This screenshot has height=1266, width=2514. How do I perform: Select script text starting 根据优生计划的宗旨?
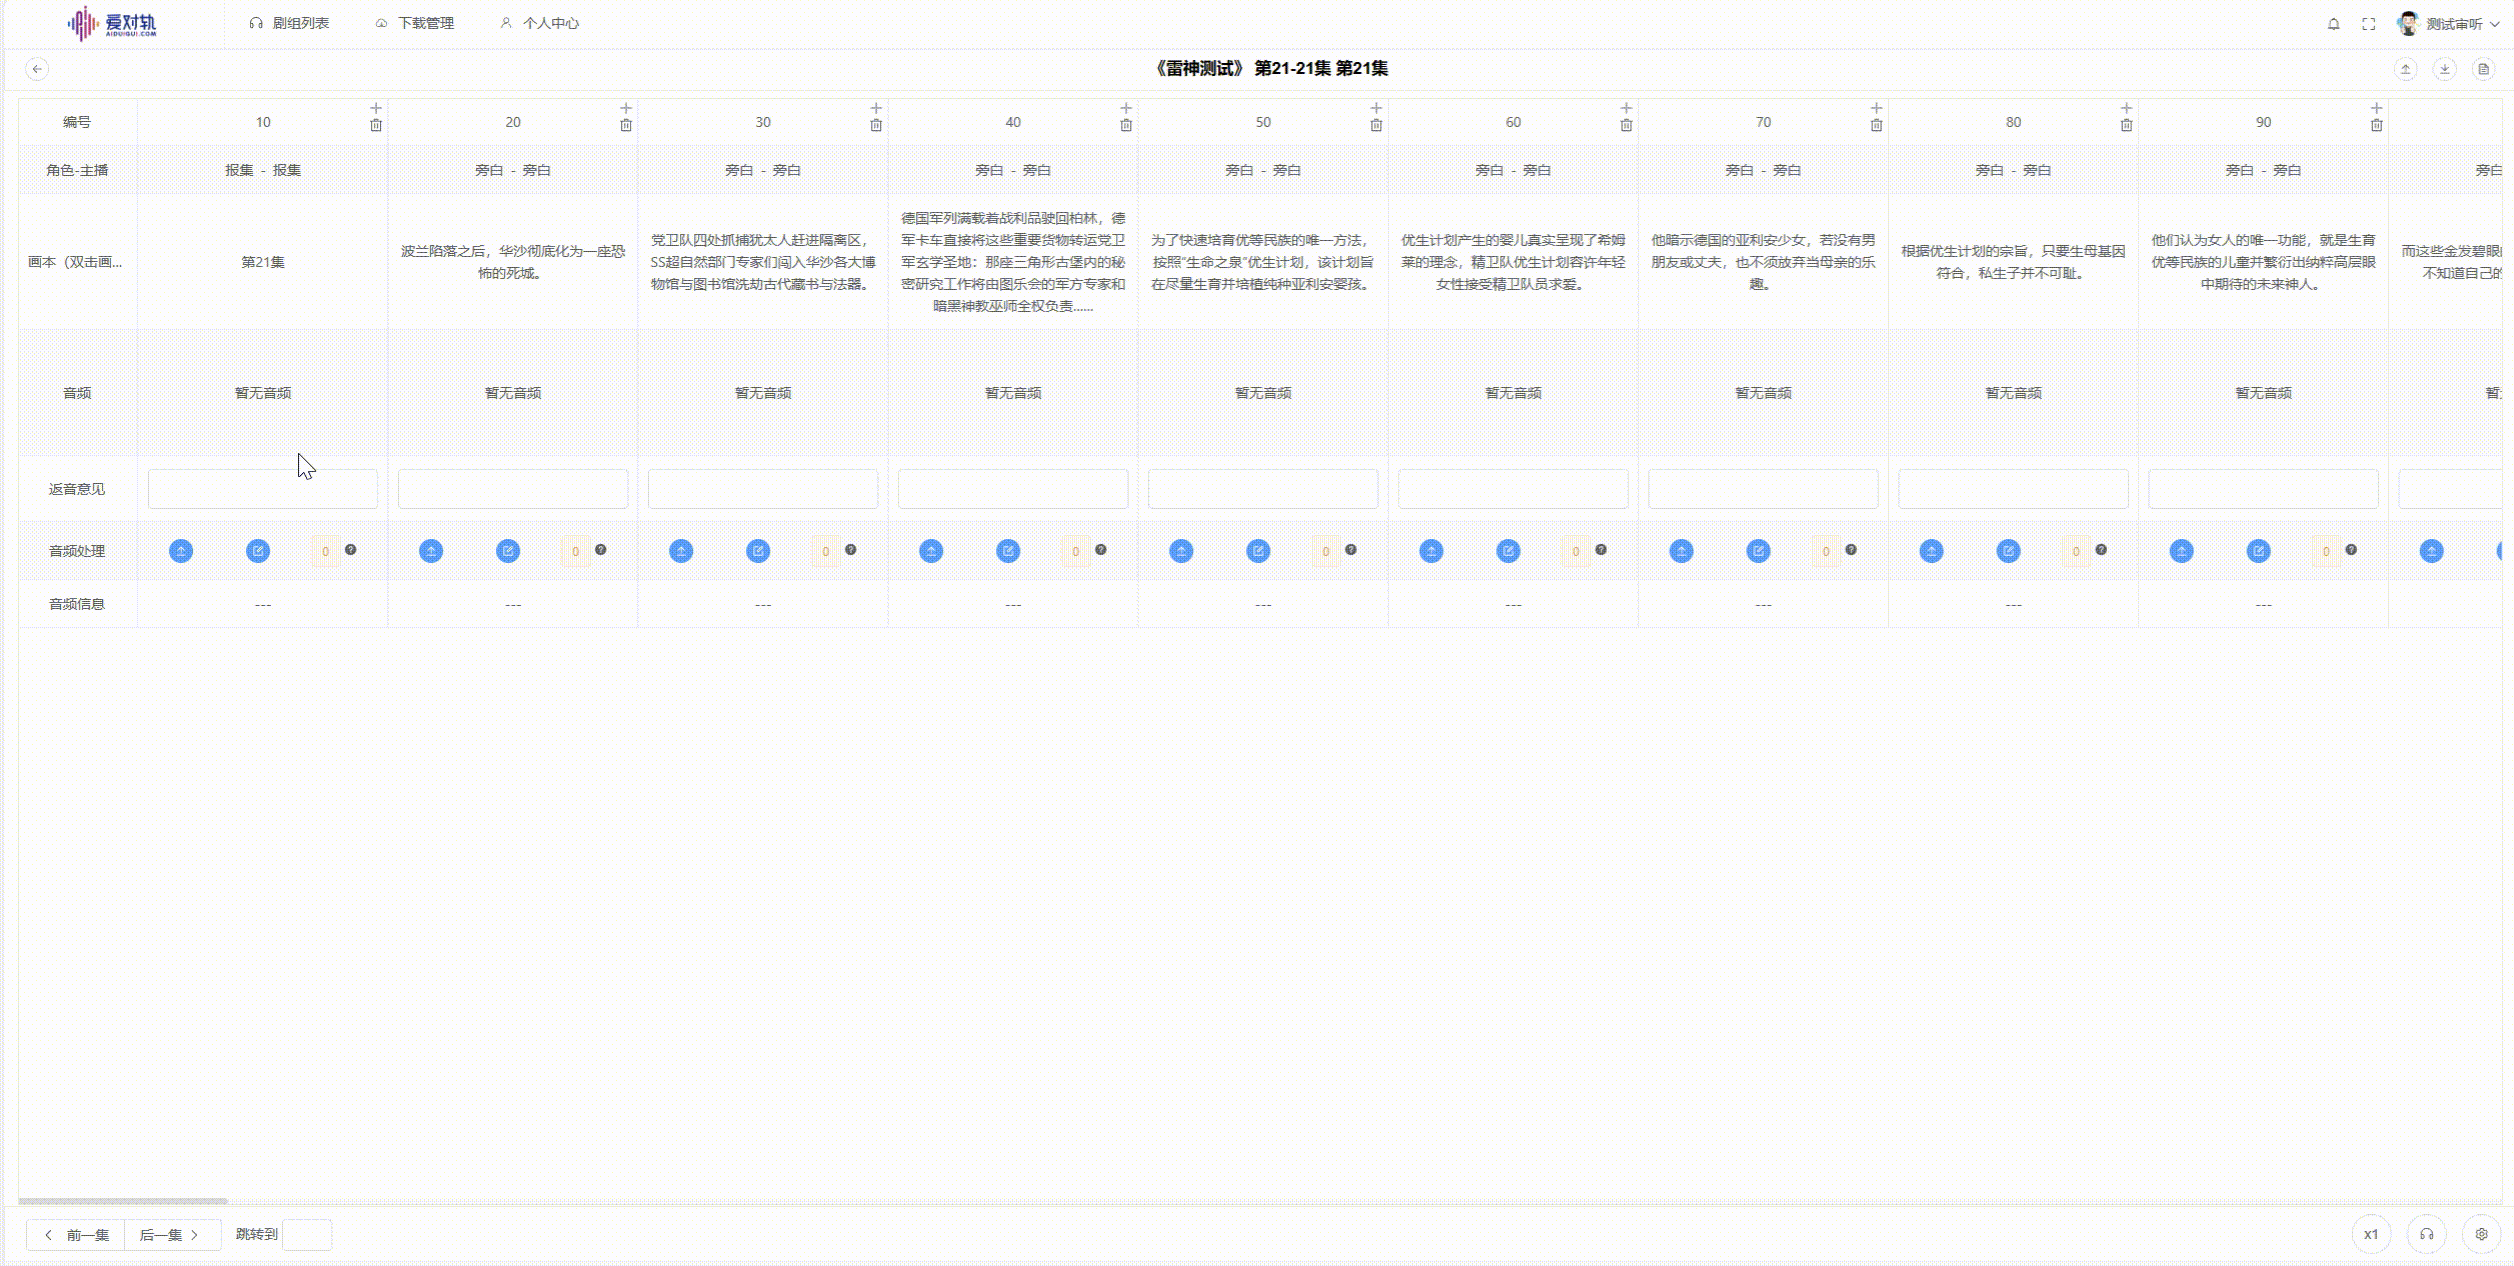(x=2013, y=262)
